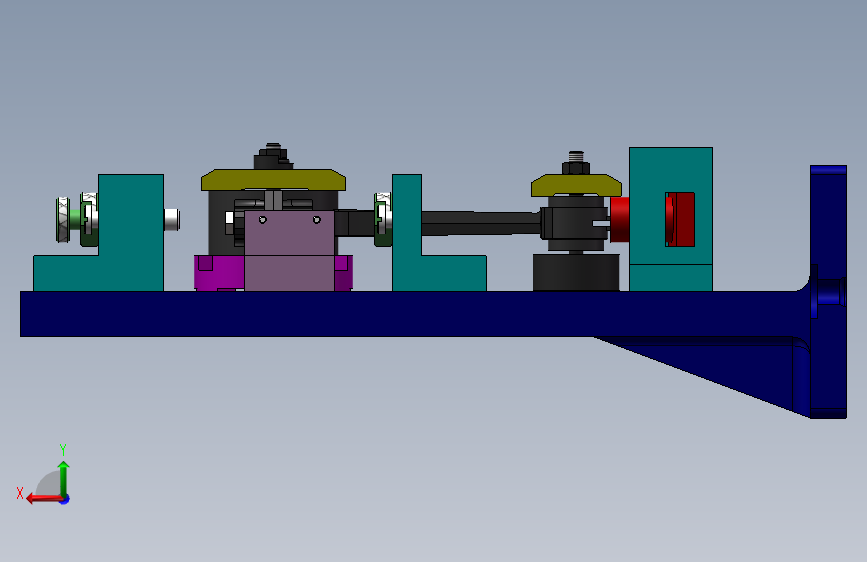Select the long dark blue base plate
The image size is (867, 562).
415,314
